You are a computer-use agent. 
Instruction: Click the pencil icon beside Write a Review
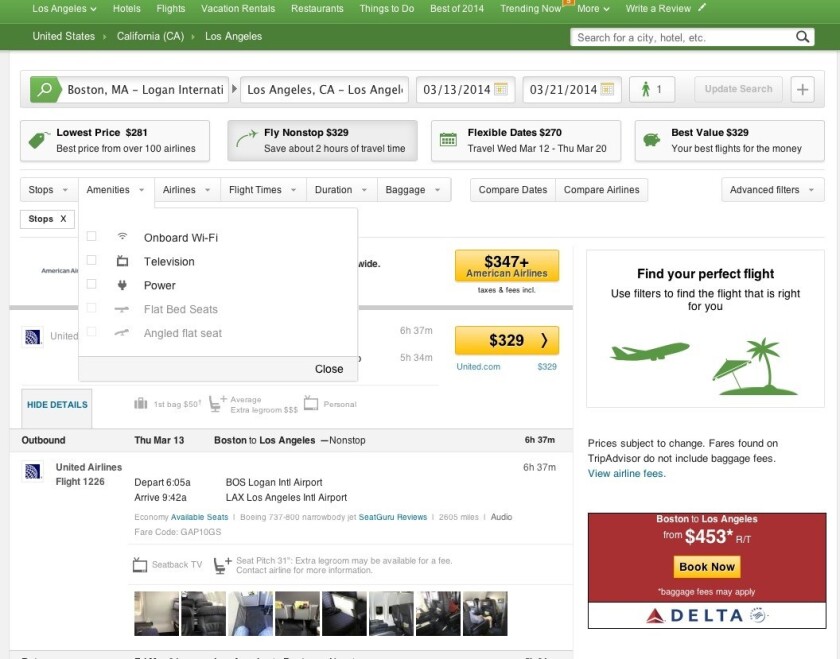pyautogui.click(x=702, y=8)
